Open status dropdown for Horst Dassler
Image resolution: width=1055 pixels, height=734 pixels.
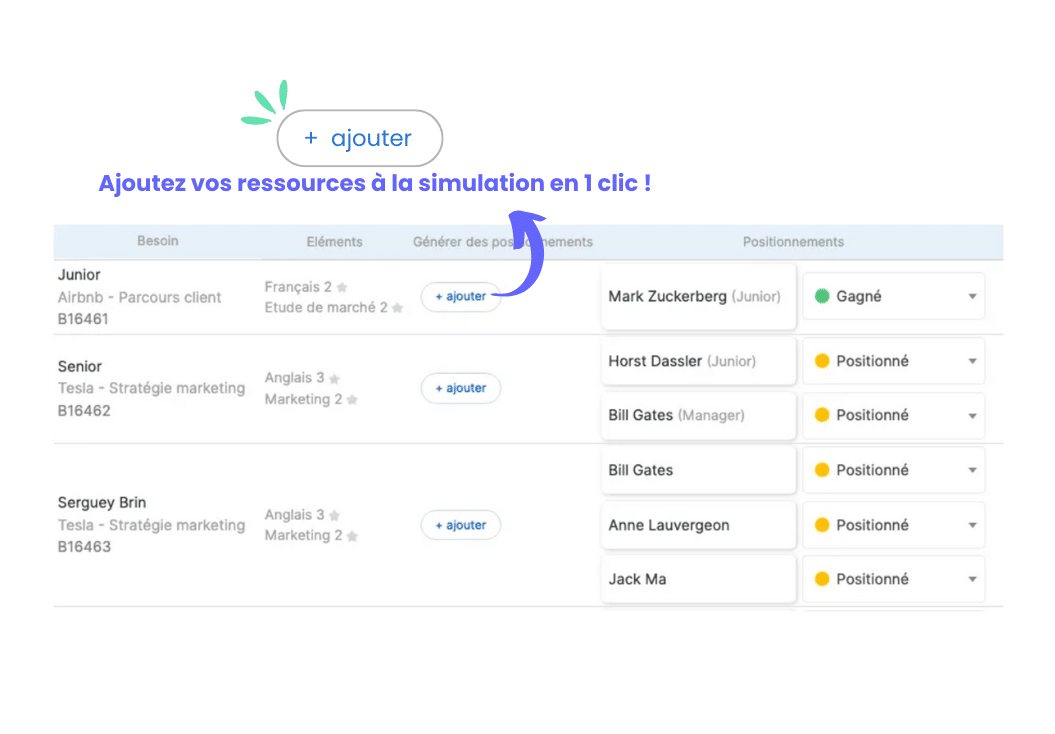(x=894, y=361)
